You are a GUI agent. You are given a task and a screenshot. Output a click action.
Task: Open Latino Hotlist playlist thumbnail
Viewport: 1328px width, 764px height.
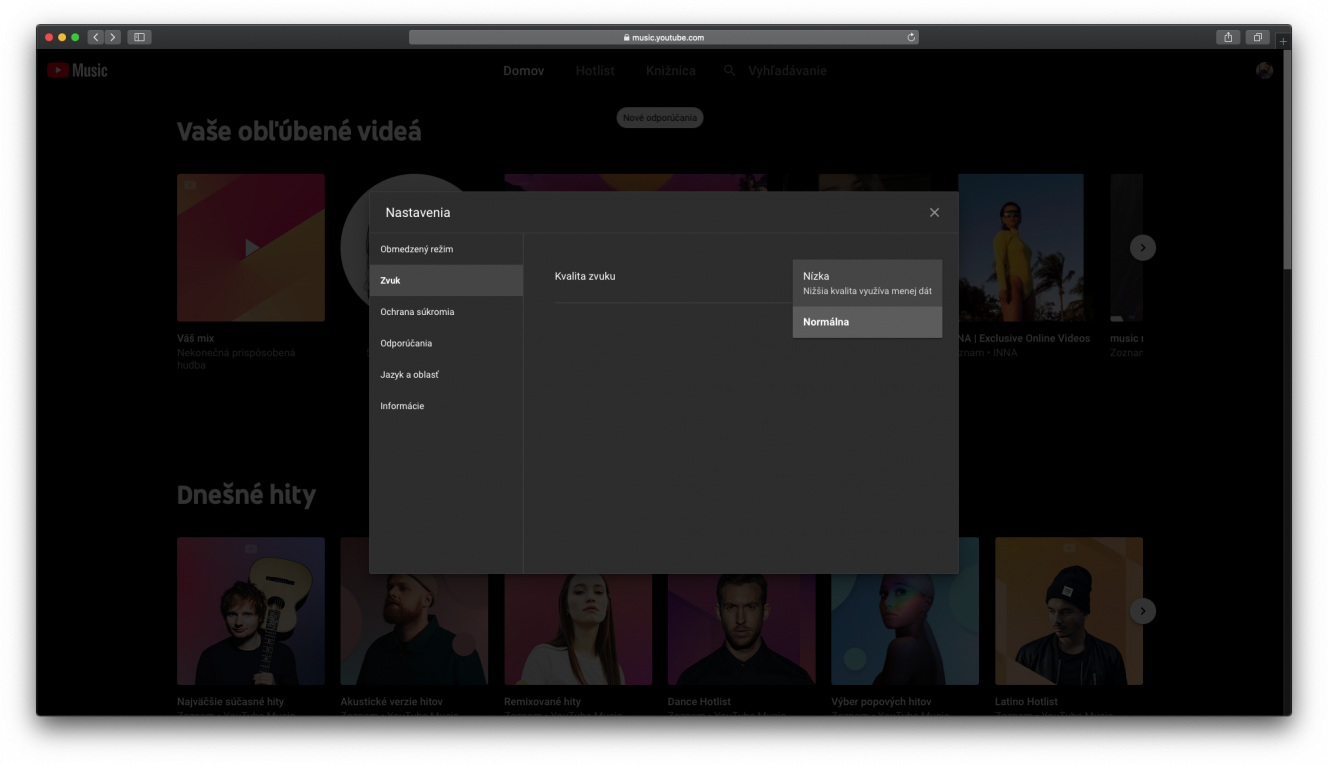(x=1069, y=611)
